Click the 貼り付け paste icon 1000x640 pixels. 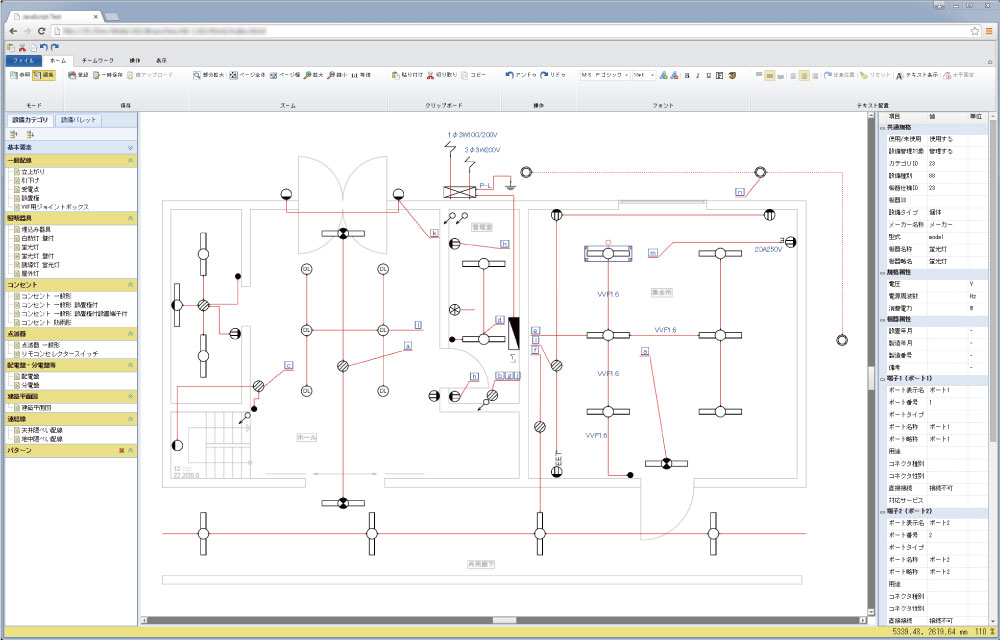396,75
